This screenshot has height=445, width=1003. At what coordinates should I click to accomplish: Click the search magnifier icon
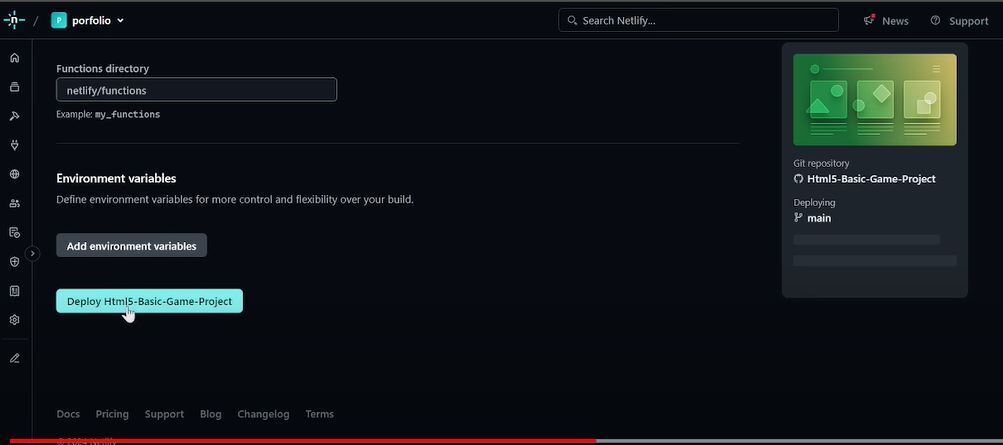click(x=573, y=20)
